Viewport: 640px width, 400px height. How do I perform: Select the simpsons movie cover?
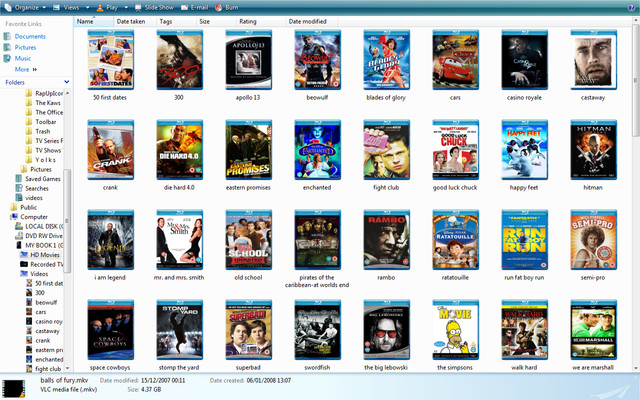(455, 330)
